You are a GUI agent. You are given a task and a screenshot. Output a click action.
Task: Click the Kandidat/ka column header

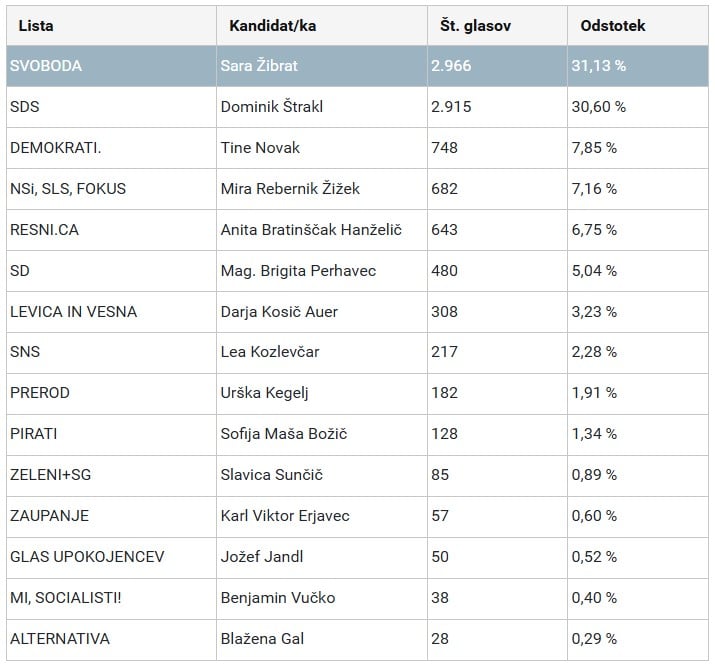point(272,26)
